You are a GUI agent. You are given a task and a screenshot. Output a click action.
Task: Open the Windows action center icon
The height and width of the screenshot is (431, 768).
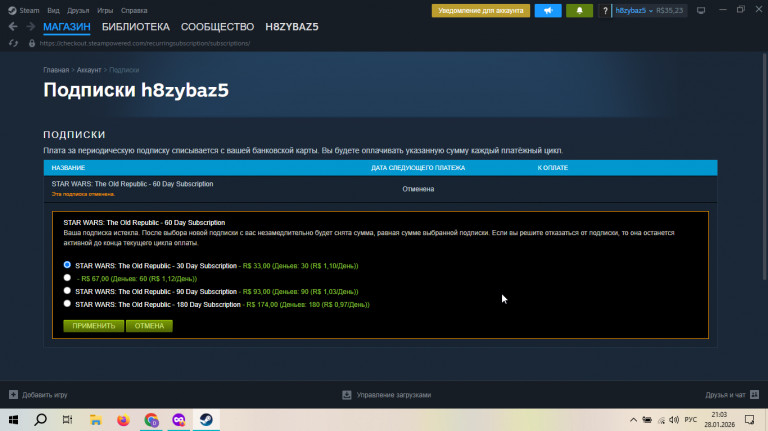749,420
